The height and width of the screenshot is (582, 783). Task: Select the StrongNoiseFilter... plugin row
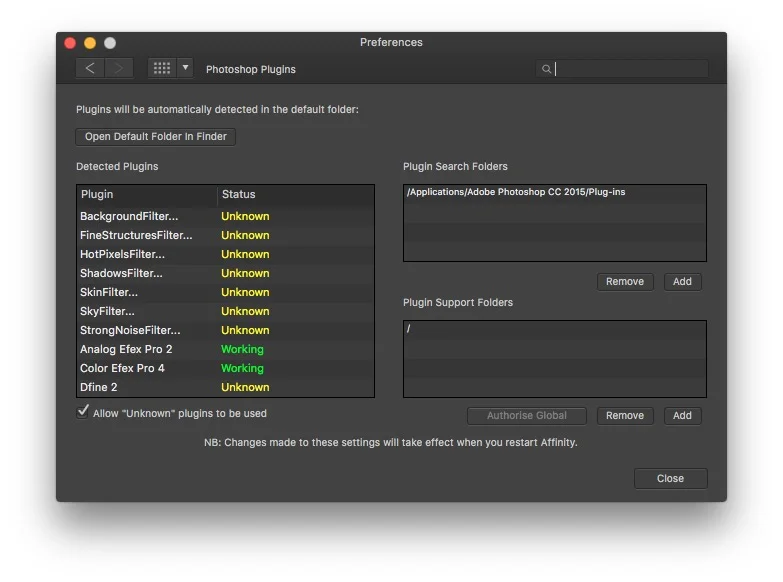click(x=225, y=330)
